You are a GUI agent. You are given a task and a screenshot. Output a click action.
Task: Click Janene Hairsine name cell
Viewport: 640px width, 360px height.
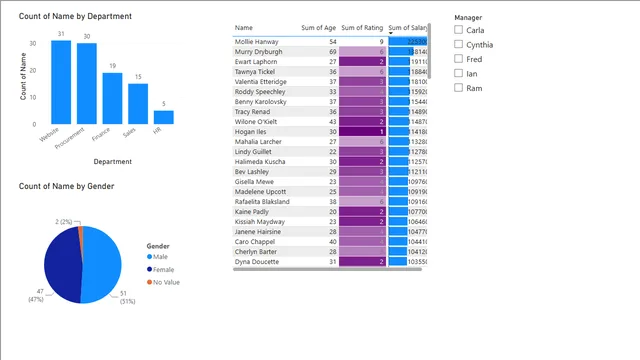click(258, 232)
